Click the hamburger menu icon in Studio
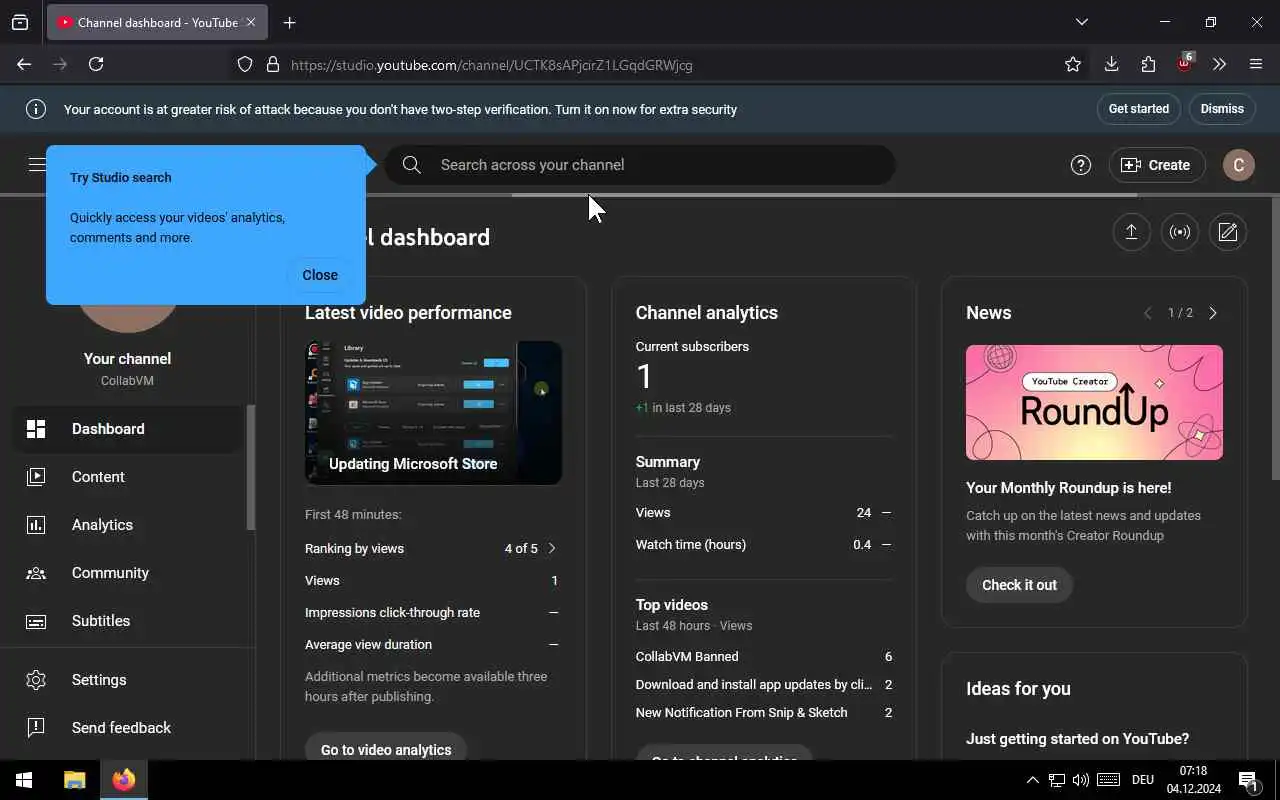 [36, 165]
